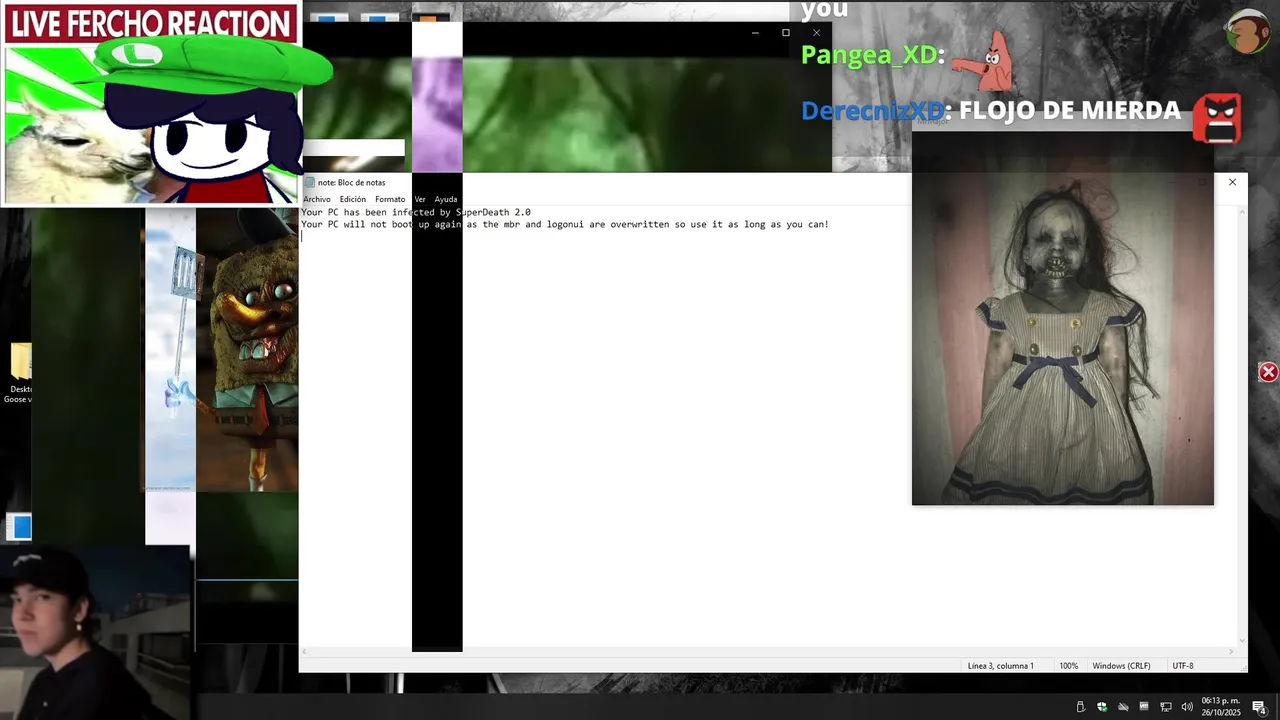This screenshot has width=1280, height=720.
Task: Close the Notepad window
Action: (x=1232, y=182)
